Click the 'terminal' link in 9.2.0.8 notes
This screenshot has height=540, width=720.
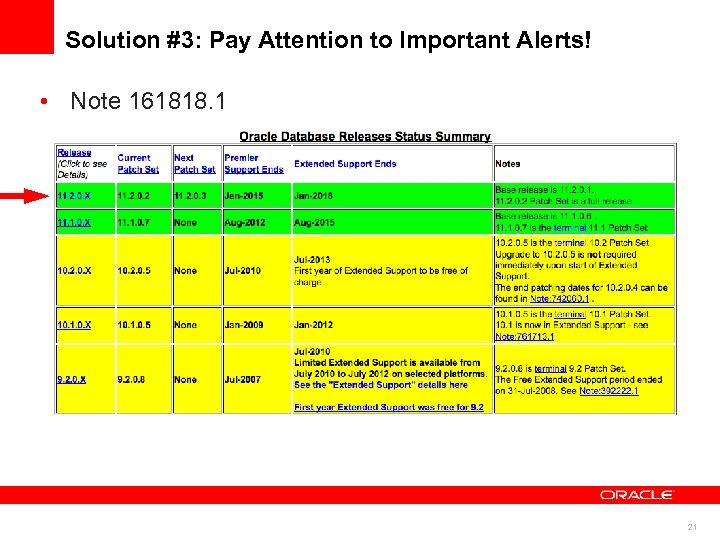[x=551, y=368]
